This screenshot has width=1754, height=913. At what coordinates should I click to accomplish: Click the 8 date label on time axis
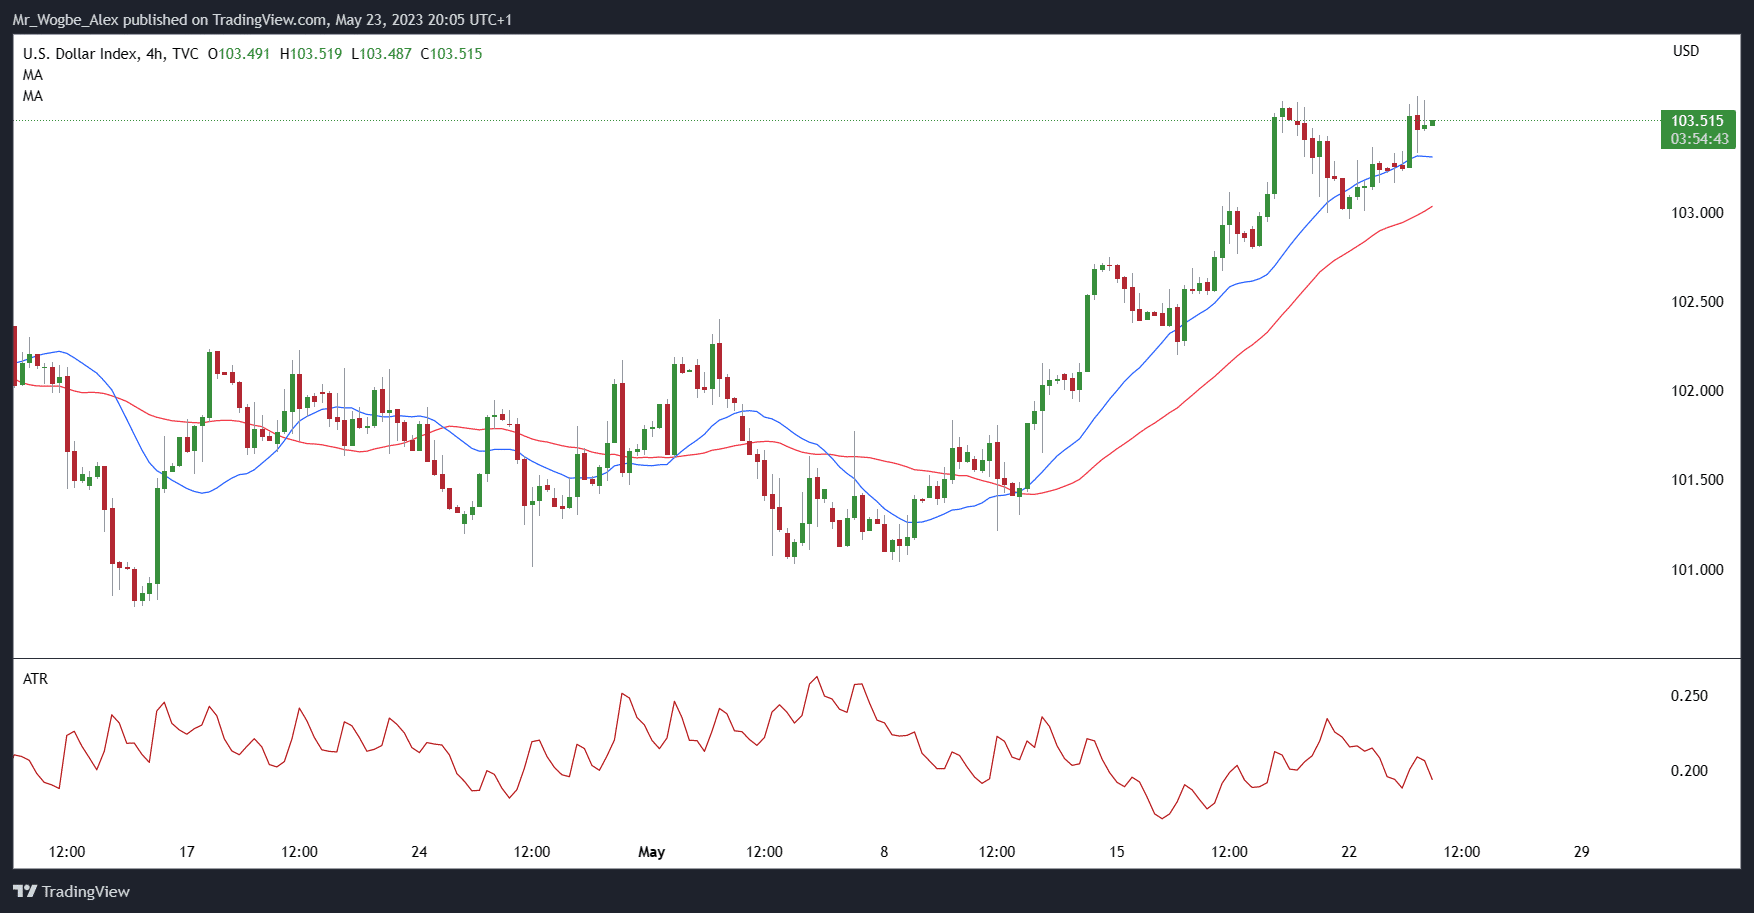pyautogui.click(x=884, y=852)
